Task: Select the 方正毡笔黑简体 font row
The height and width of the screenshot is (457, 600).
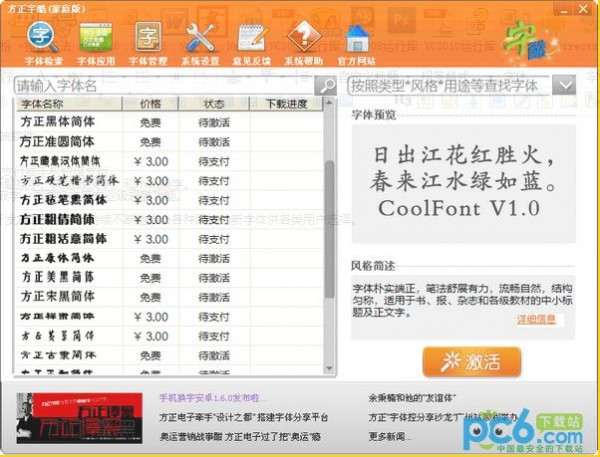Action: (170, 200)
